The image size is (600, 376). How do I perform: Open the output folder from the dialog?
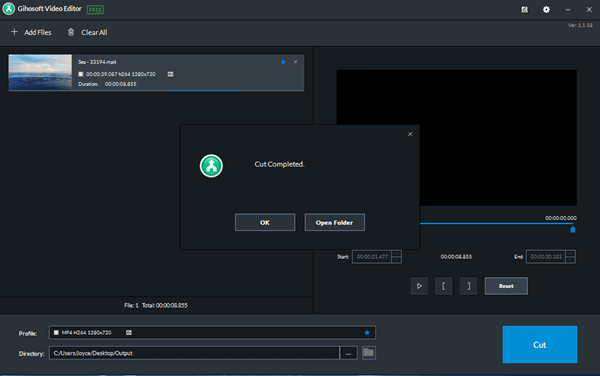pos(334,222)
